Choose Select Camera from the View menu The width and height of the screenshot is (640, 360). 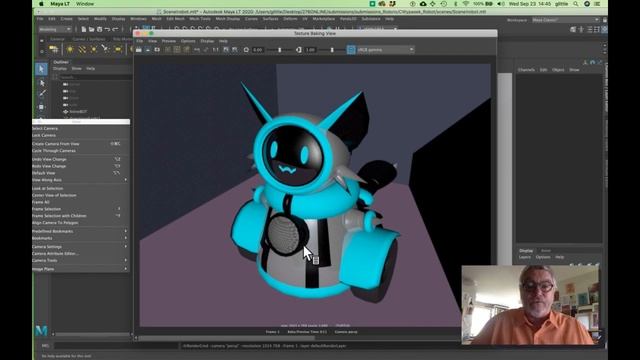coord(81,129)
